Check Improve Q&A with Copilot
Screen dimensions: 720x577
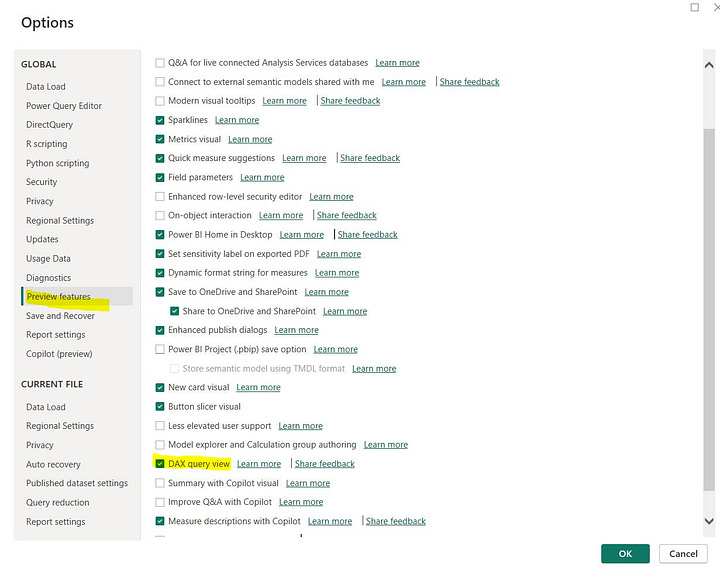(x=160, y=502)
